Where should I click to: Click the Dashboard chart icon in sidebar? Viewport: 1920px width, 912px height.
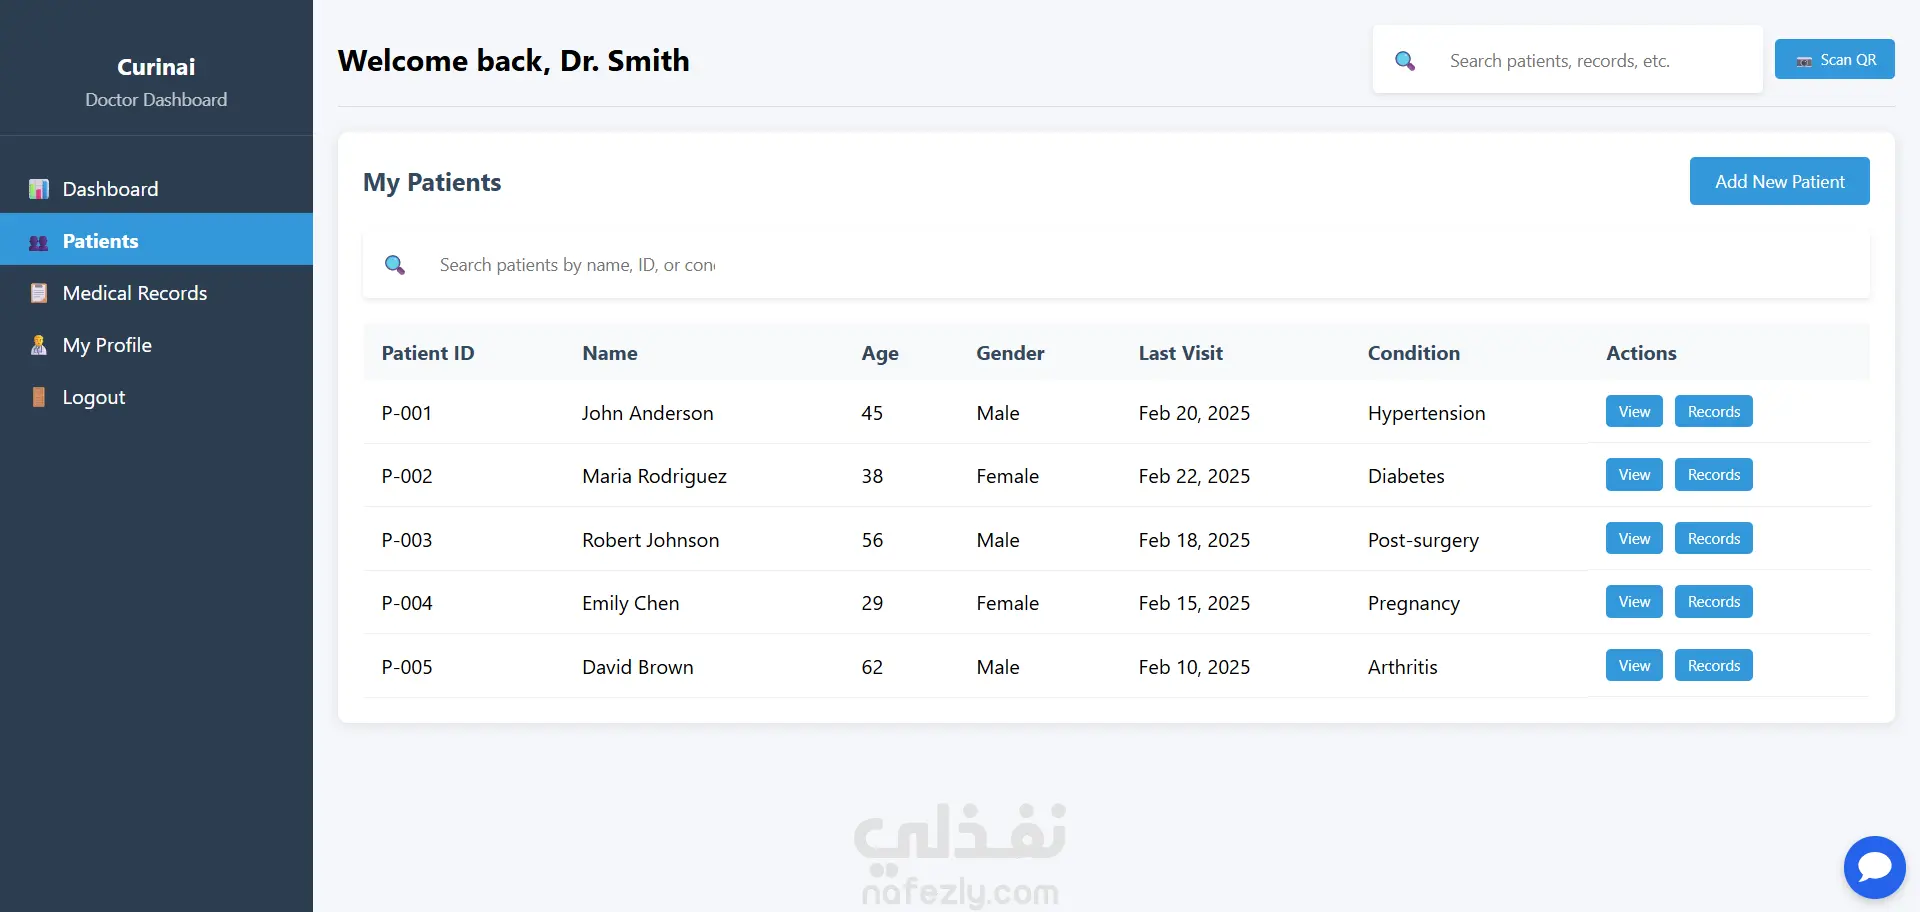[39, 189]
